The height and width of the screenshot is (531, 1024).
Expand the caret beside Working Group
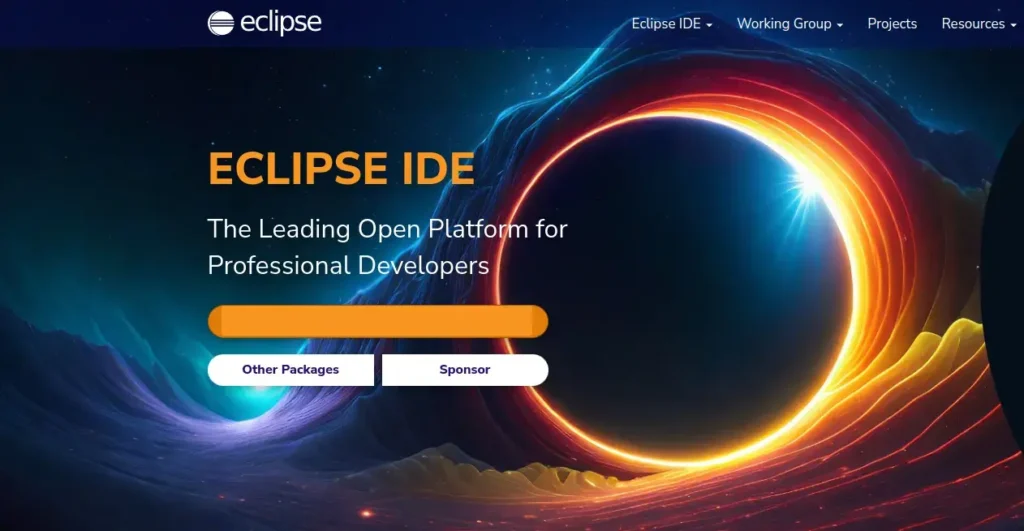840,25
